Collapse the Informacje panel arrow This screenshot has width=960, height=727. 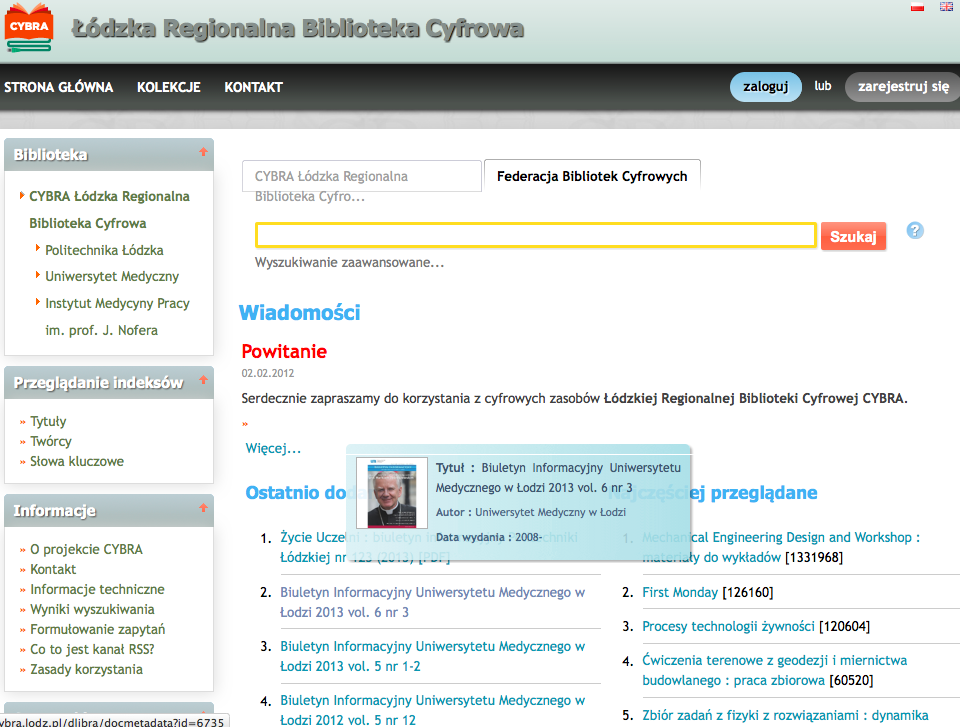pyautogui.click(x=203, y=508)
